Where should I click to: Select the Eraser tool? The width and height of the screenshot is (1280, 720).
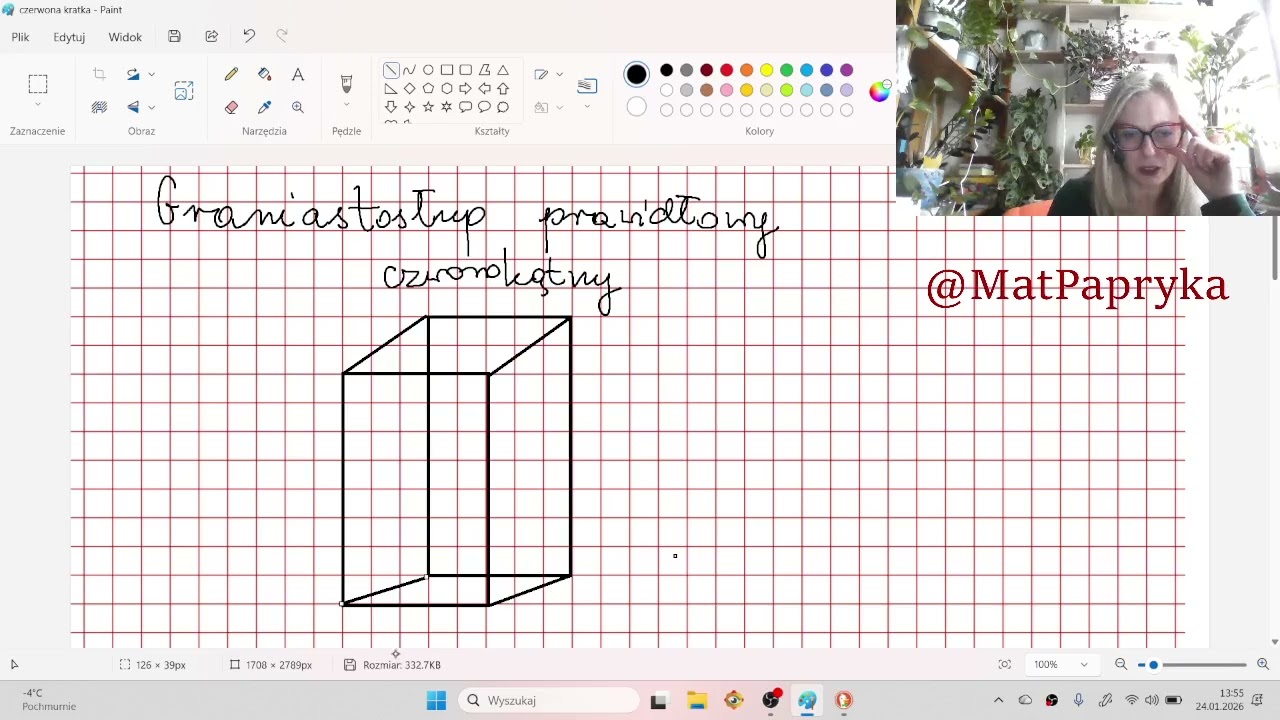tap(231, 107)
